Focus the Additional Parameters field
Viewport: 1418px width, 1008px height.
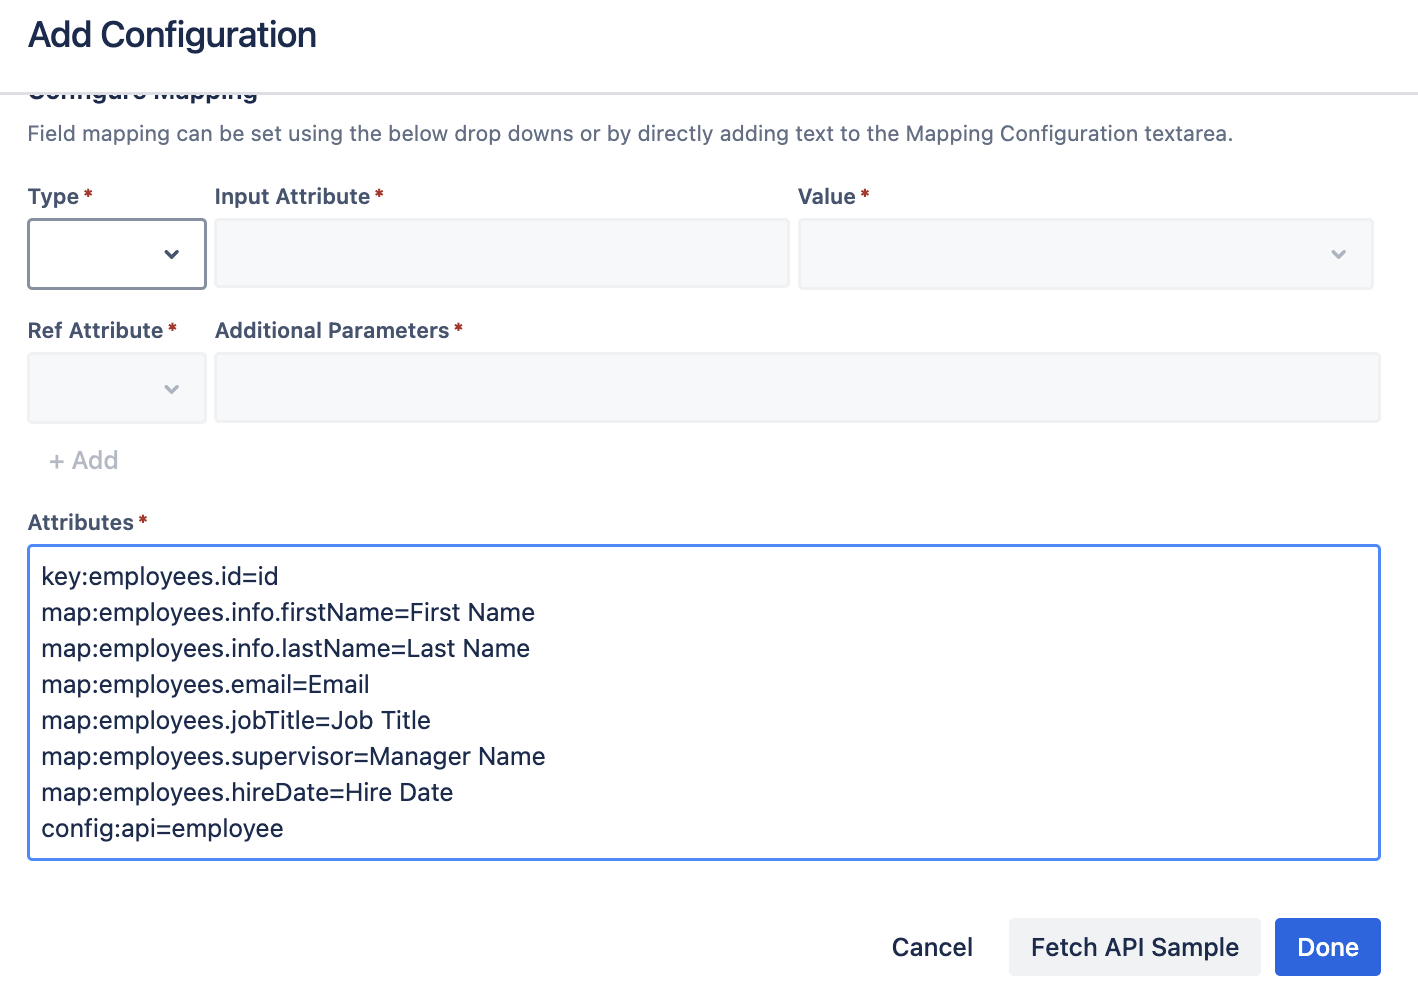click(797, 388)
